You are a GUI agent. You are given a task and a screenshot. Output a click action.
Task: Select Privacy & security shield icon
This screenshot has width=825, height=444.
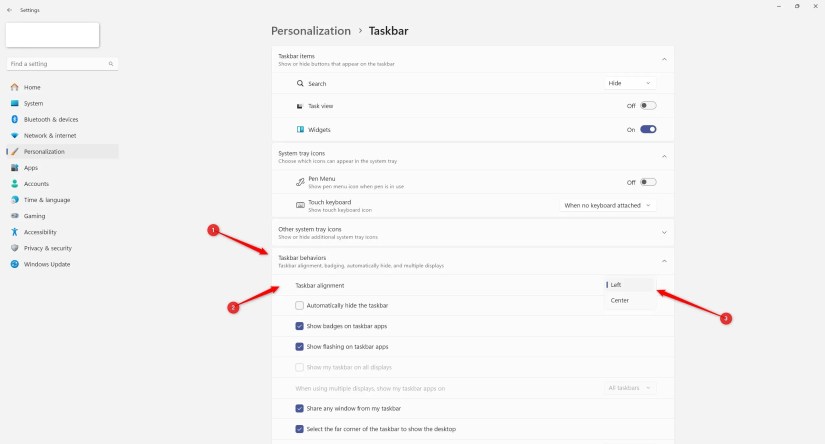[15, 248]
